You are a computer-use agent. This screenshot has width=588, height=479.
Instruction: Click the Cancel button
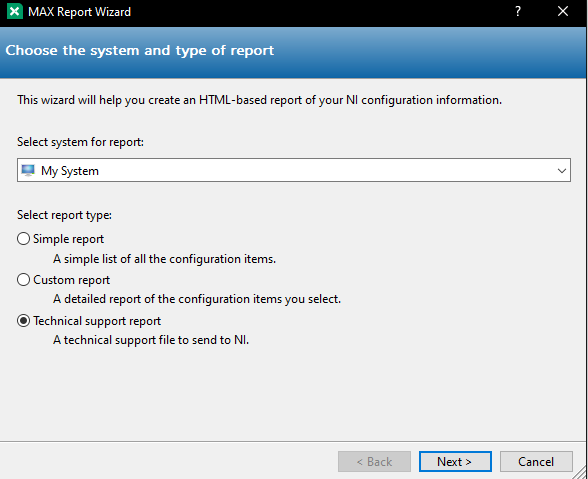click(x=536, y=461)
